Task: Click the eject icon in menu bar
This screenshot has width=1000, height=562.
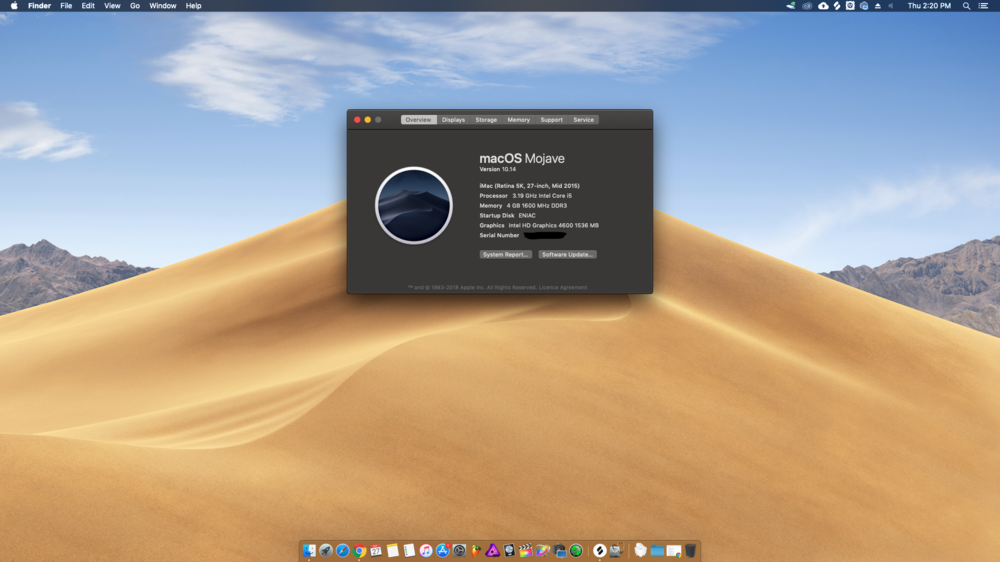Action: [878, 6]
